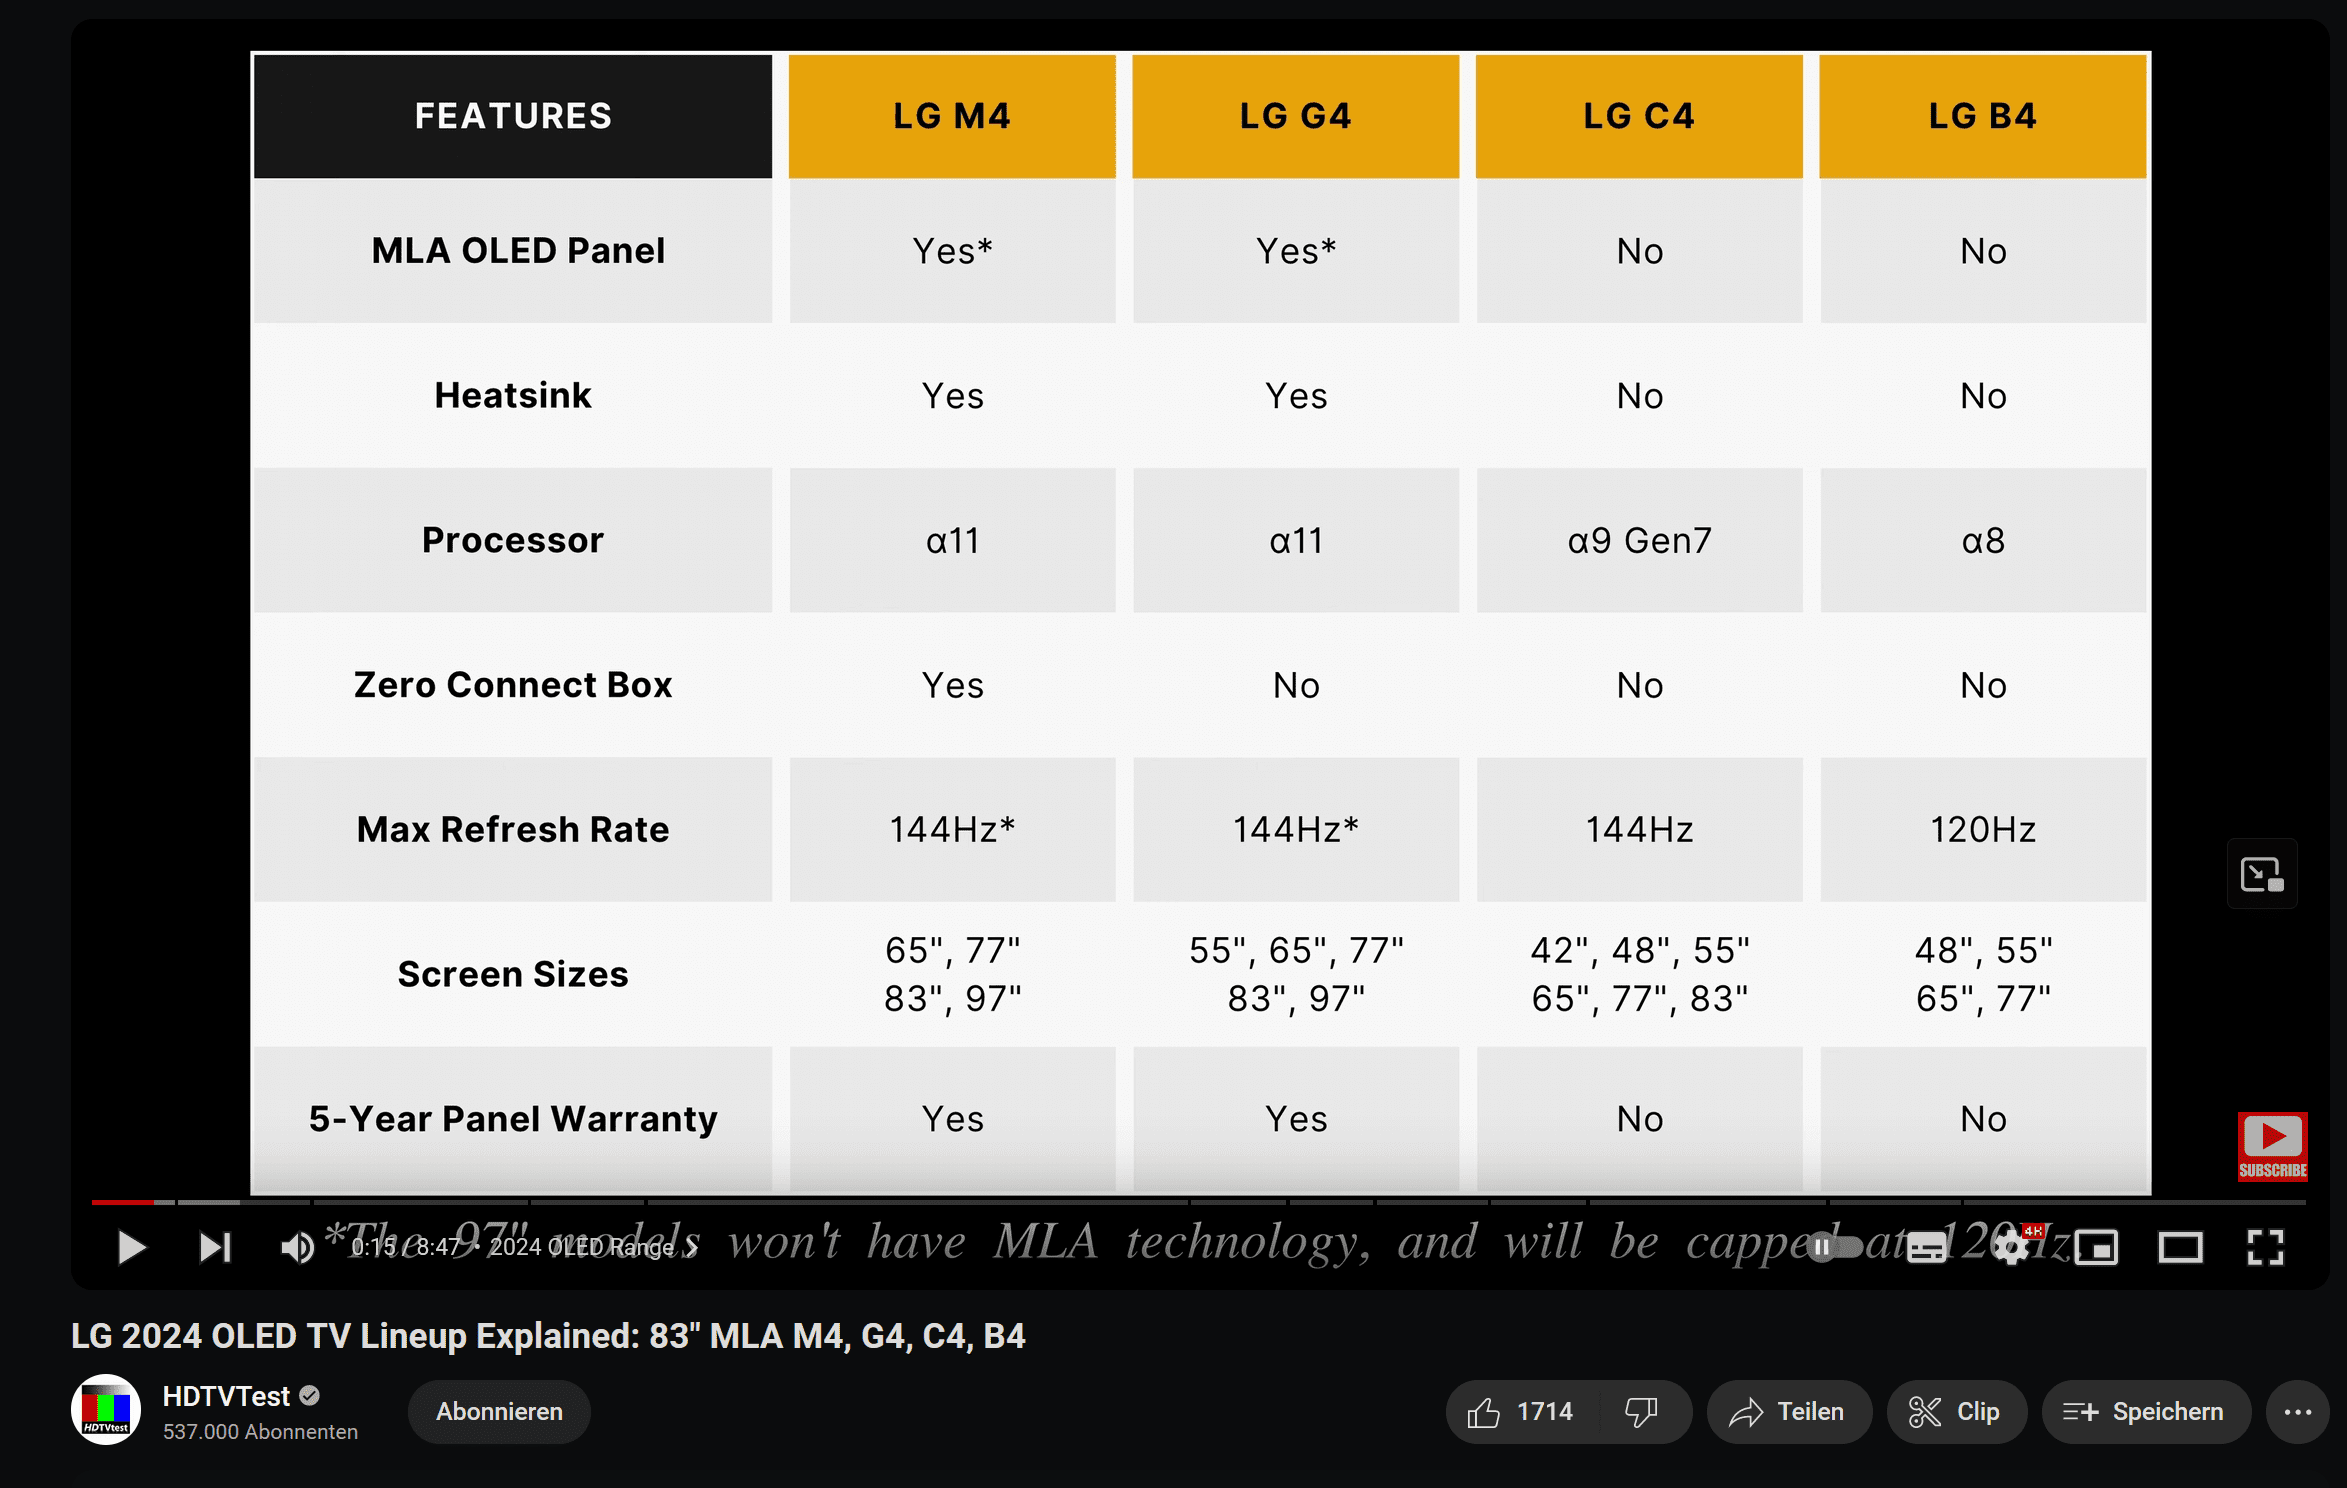Click the 'Screen Sizes' row label

pyautogui.click(x=513, y=974)
